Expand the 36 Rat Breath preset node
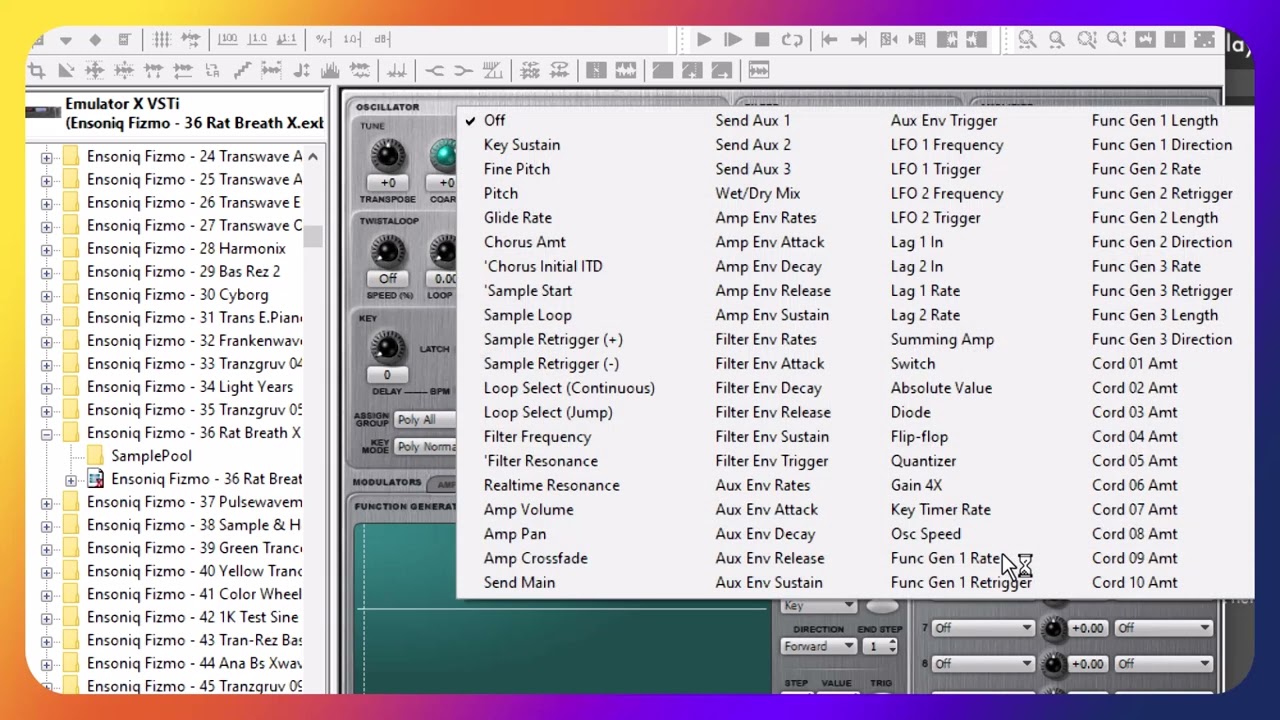 (70, 480)
